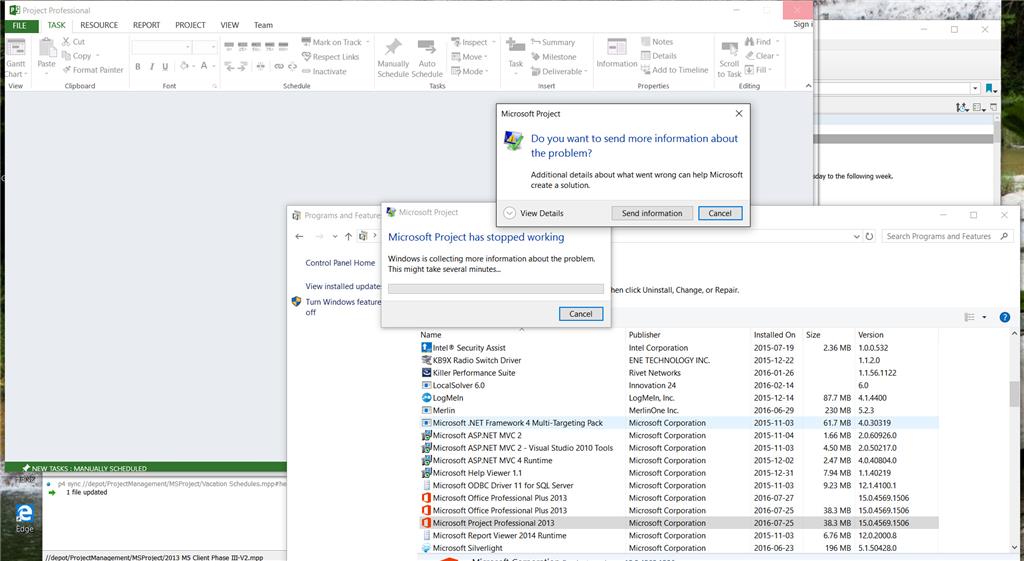This screenshot has height=561, width=1024.
Task: Click the help icon in Programs and Features
Action: point(1004,317)
